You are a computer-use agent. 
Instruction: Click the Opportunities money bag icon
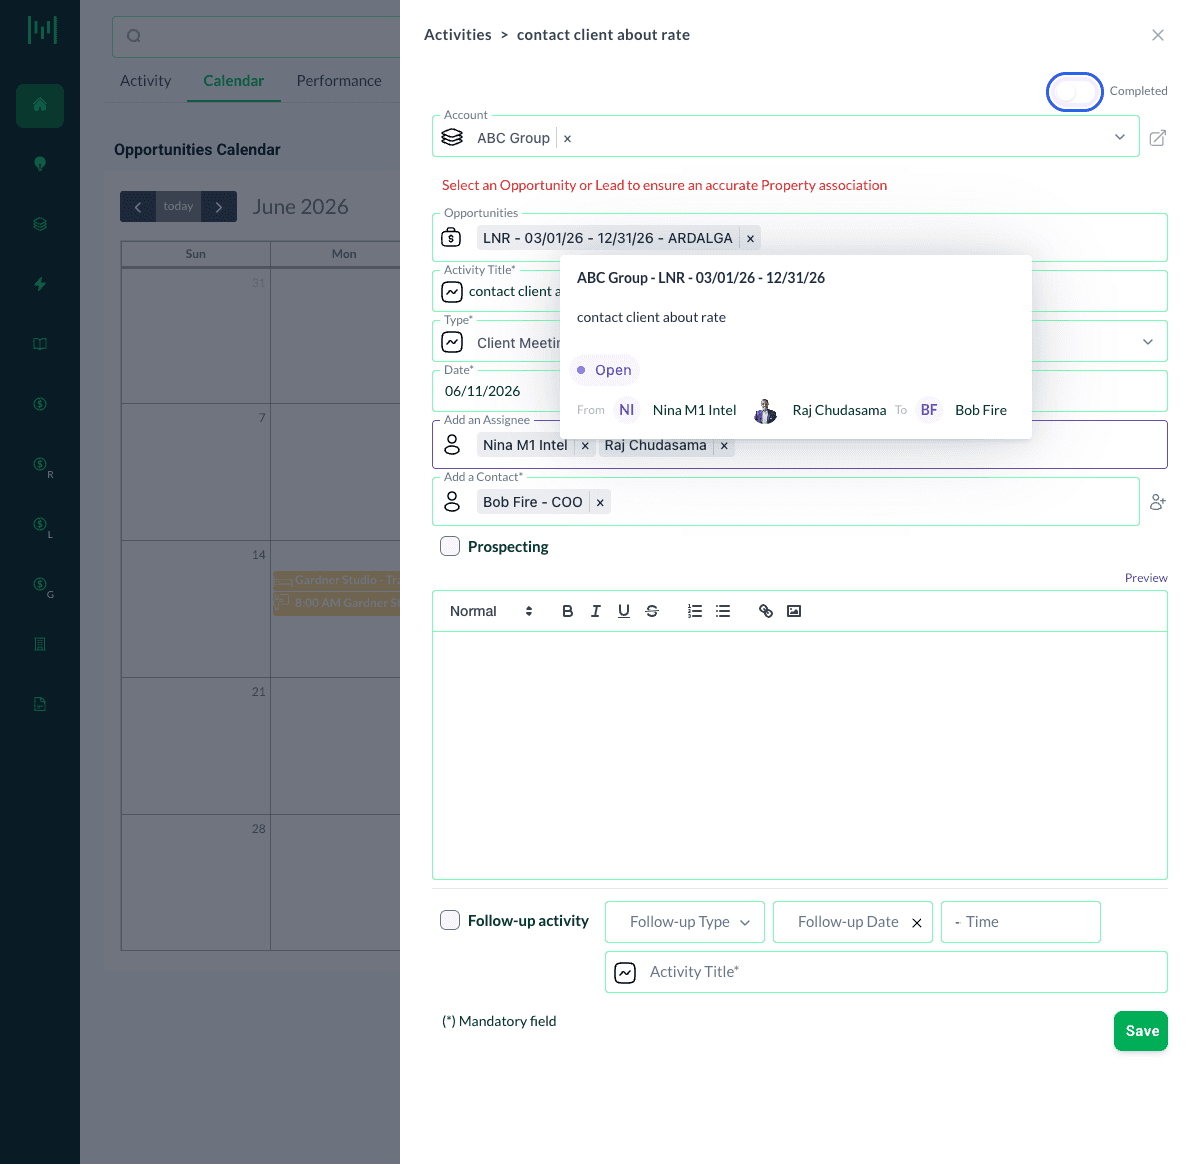click(452, 238)
